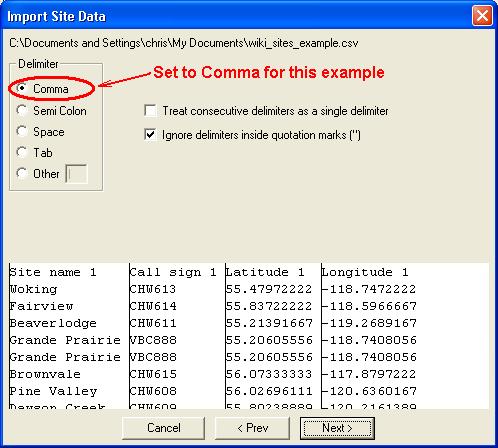This screenshot has width=498, height=448.
Task: Select the Pine Valley site name cell
Action: click(53, 391)
